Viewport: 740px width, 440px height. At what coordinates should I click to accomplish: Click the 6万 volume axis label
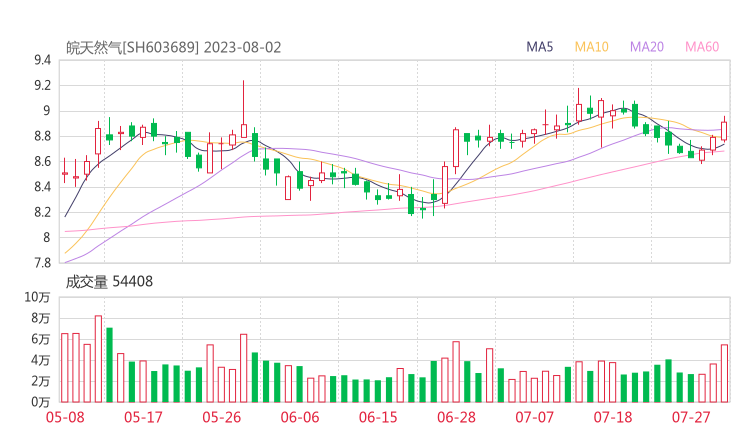click(41, 339)
